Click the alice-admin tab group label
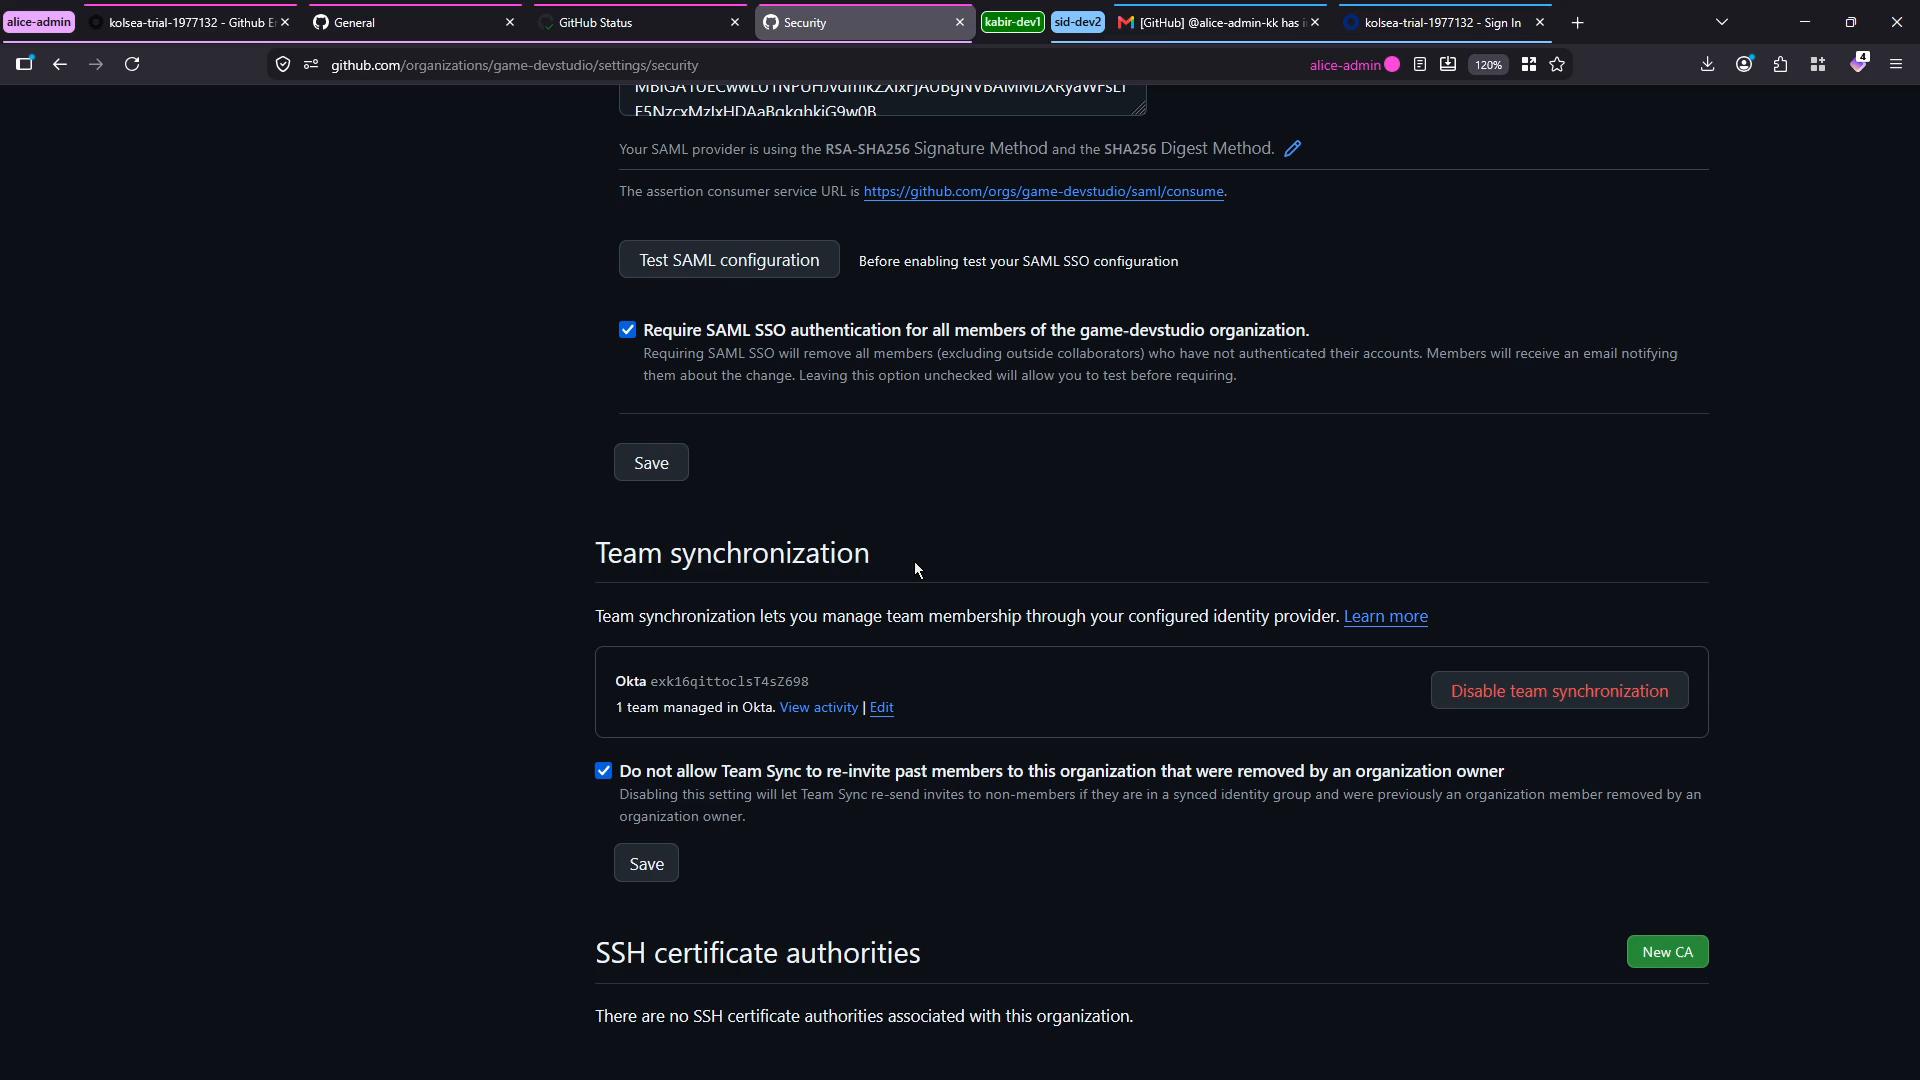This screenshot has height=1080, width=1920. pyautogui.click(x=38, y=22)
